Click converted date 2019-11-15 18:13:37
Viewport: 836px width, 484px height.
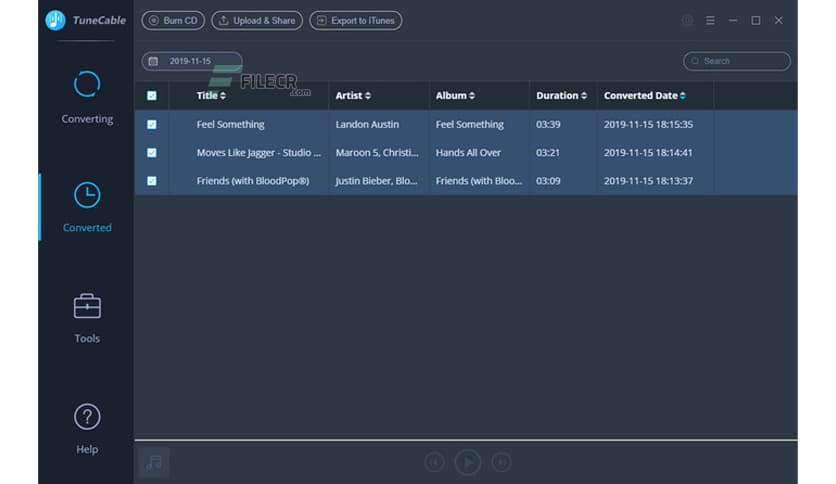click(648, 181)
